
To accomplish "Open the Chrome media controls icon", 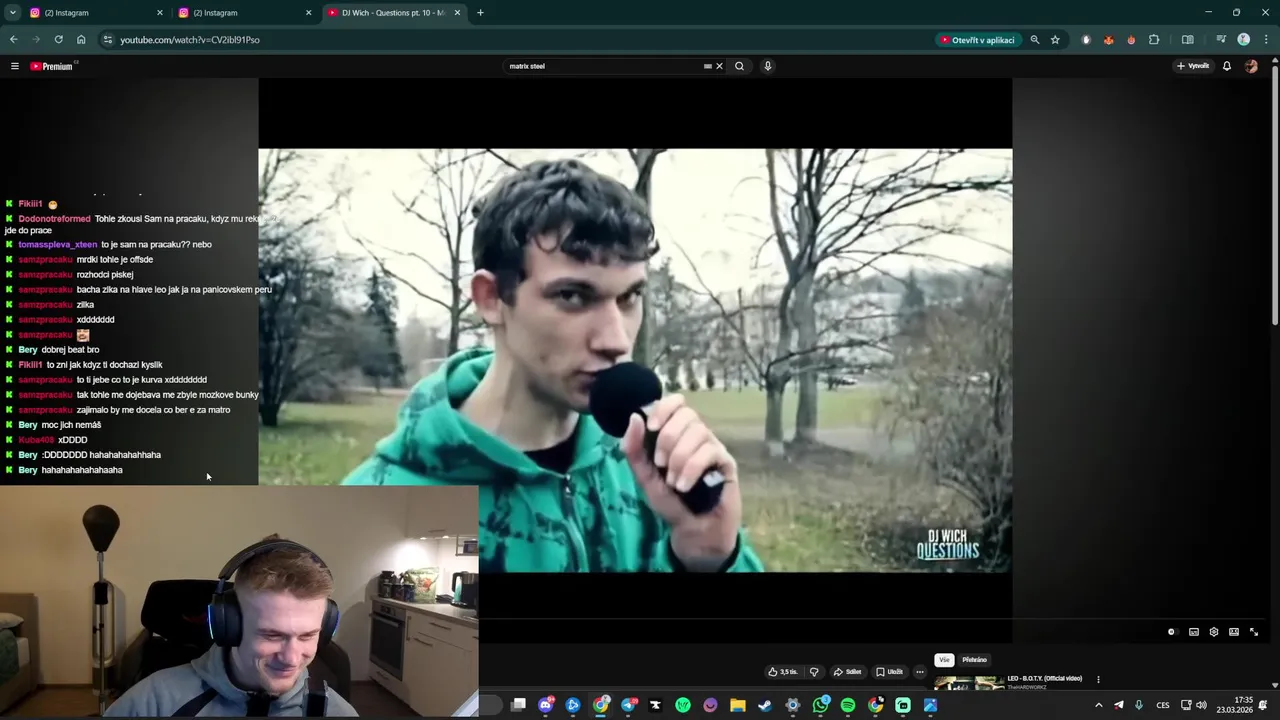I will [x=1221, y=40].
